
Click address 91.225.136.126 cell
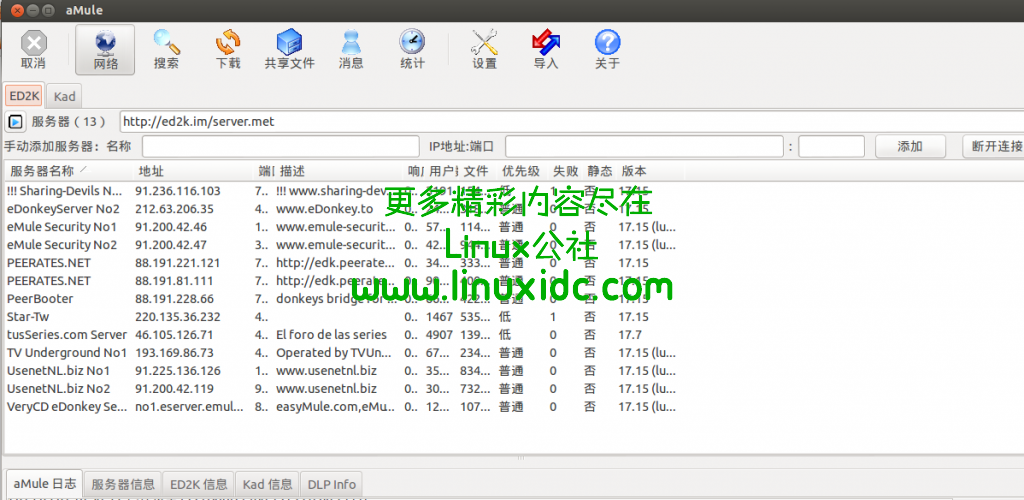(x=178, y=371)
